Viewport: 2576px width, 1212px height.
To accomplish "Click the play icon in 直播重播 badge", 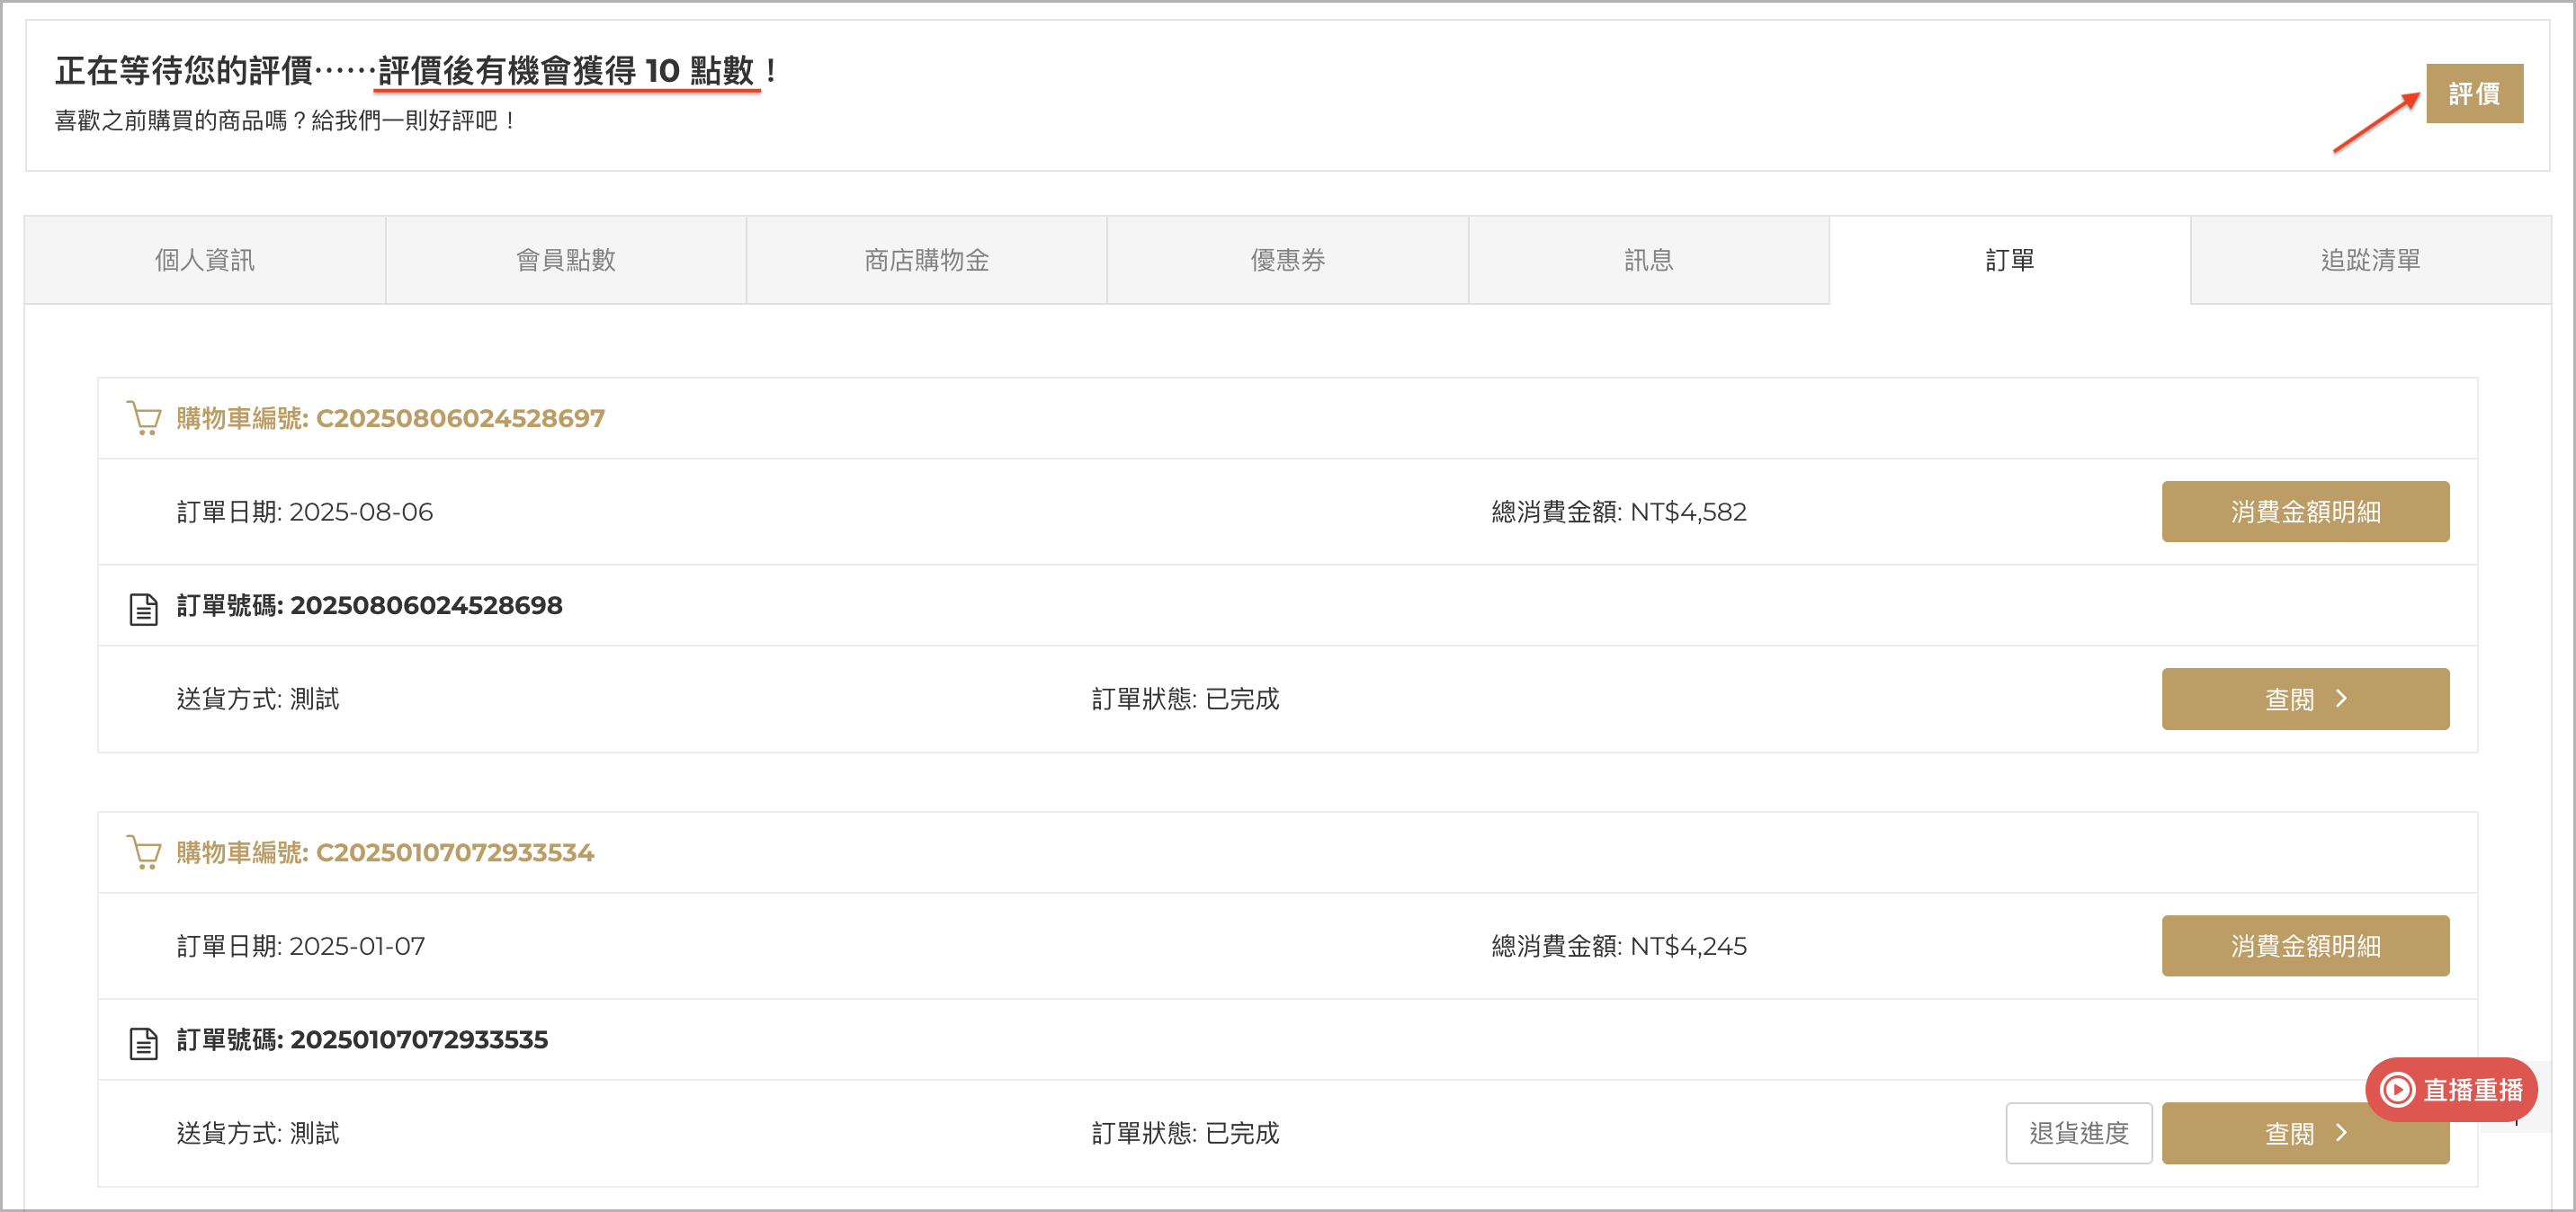I will pos(2398,1089).
